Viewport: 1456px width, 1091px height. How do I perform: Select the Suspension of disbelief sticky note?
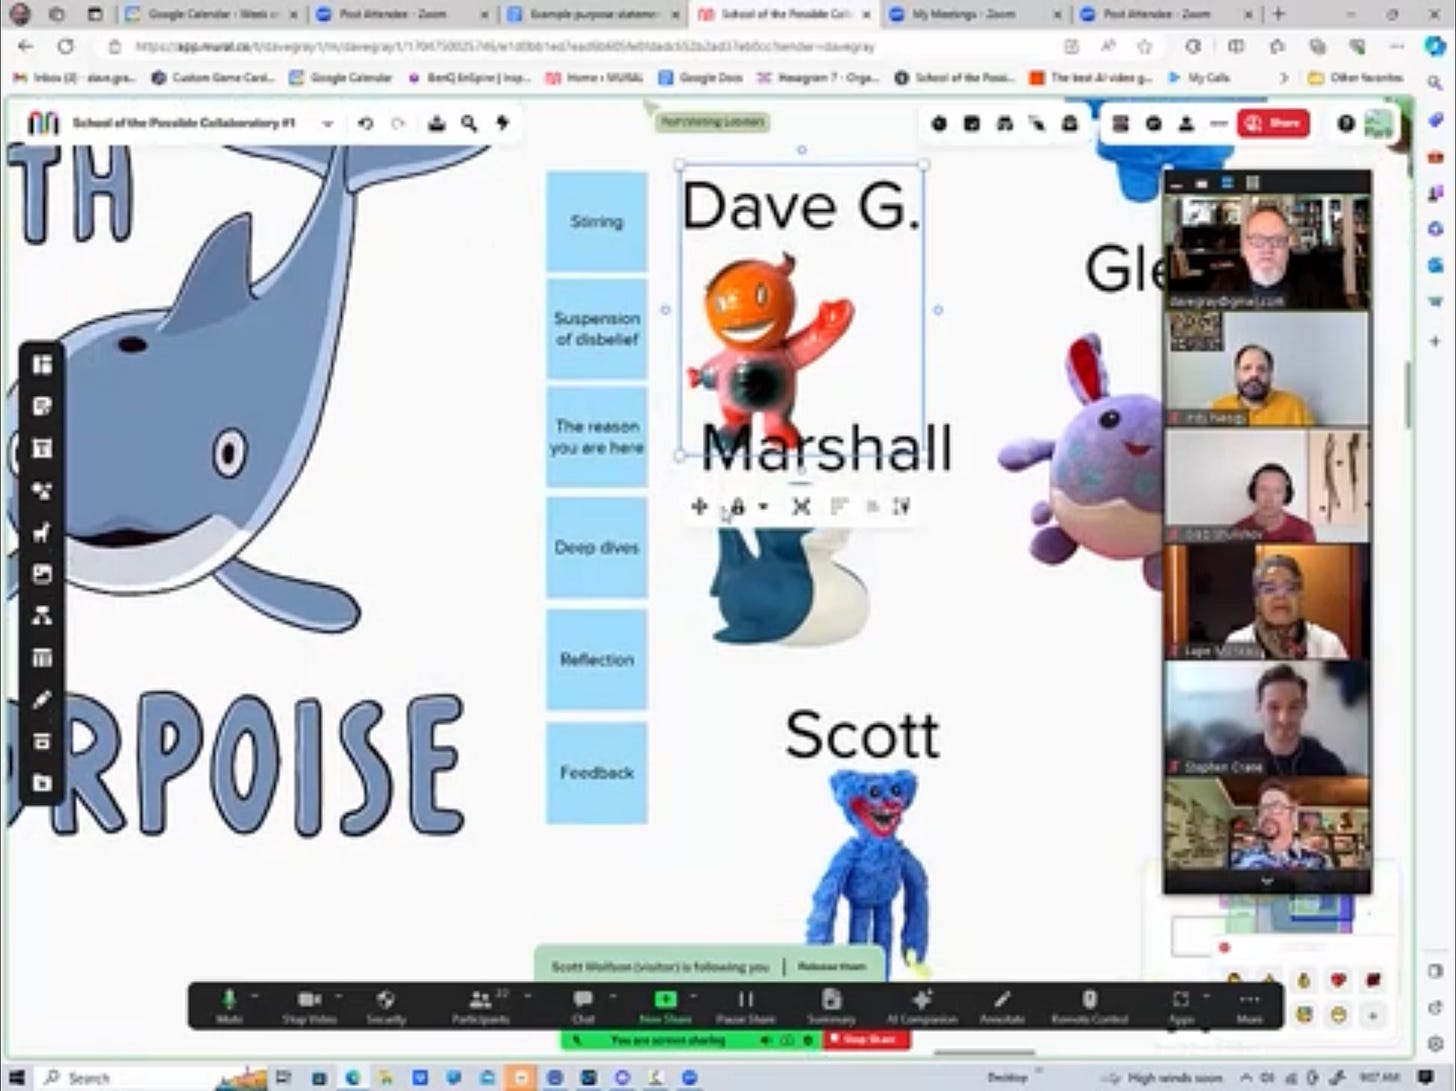click(597, 329)
